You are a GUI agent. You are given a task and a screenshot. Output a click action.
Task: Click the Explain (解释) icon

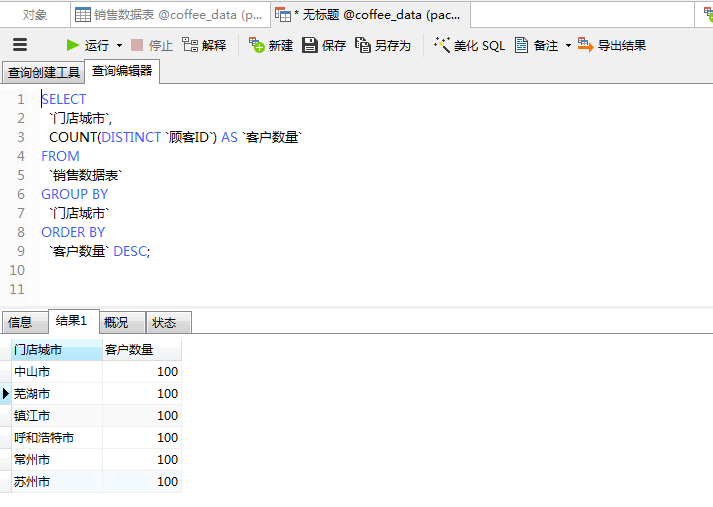click(x=190, y=45)
